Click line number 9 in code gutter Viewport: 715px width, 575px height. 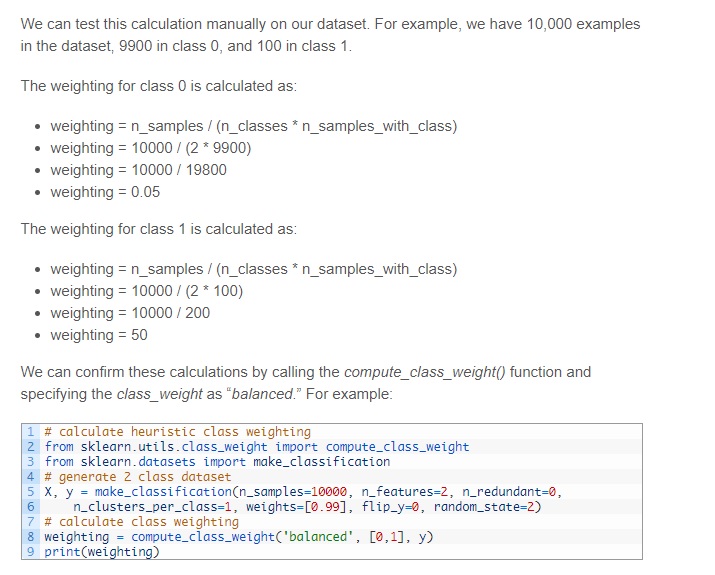pyautogui.click(x=31, y=552)
